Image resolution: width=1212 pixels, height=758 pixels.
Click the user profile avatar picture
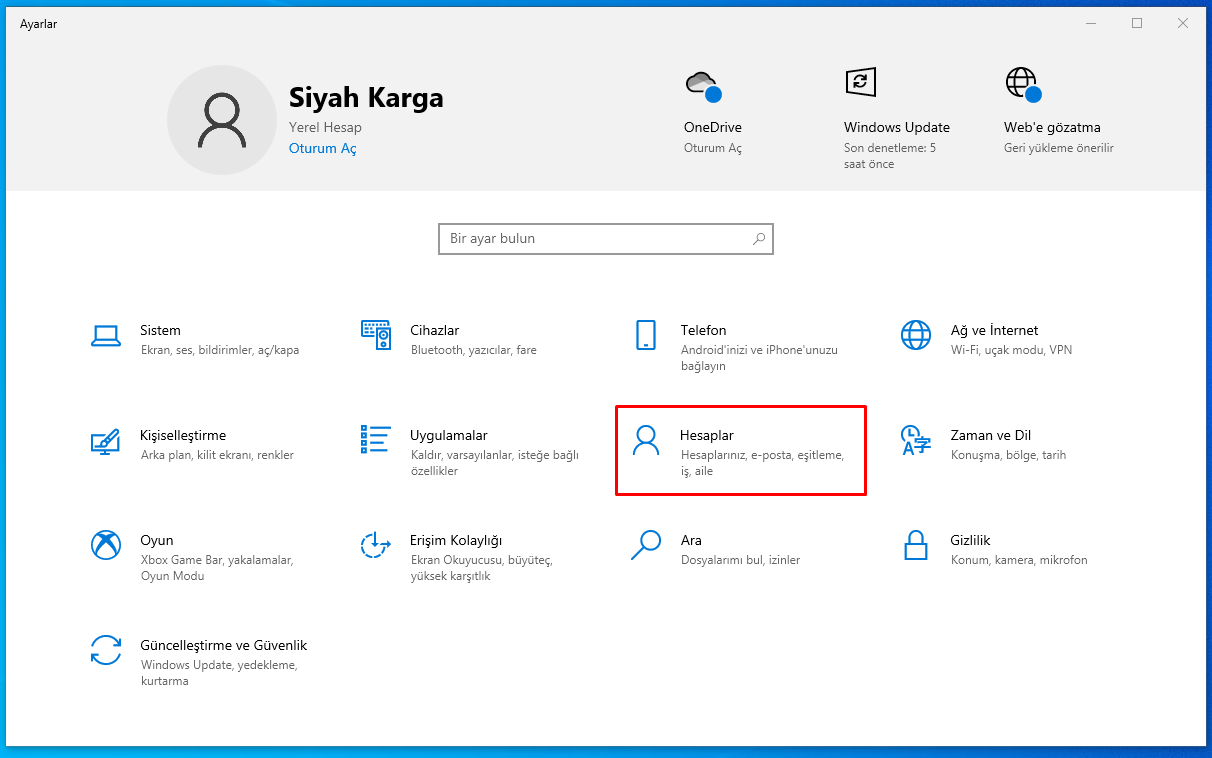[221, 120]
